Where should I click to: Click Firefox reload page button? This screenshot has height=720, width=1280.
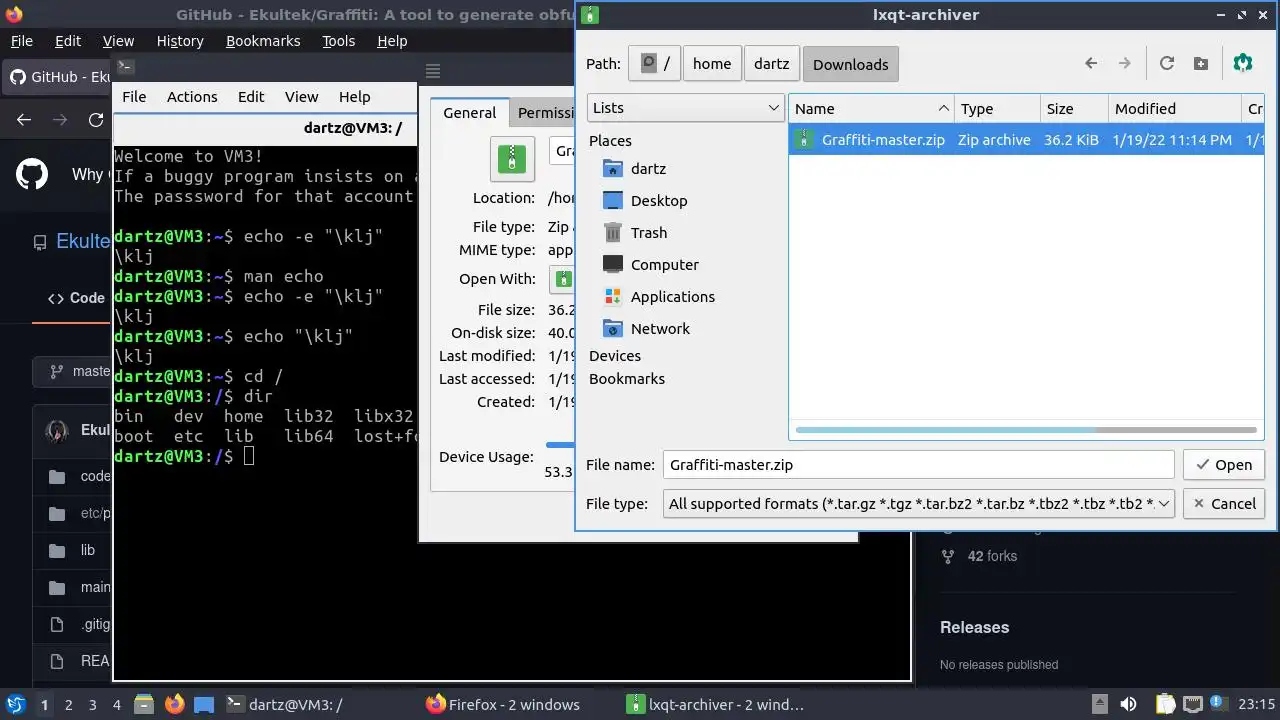coord(96,120)
